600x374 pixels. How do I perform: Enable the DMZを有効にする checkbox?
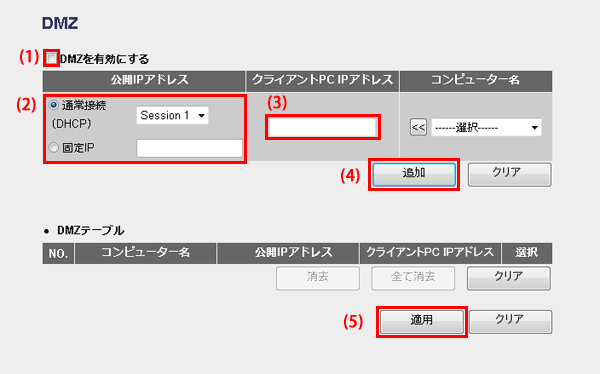point(51,59)
